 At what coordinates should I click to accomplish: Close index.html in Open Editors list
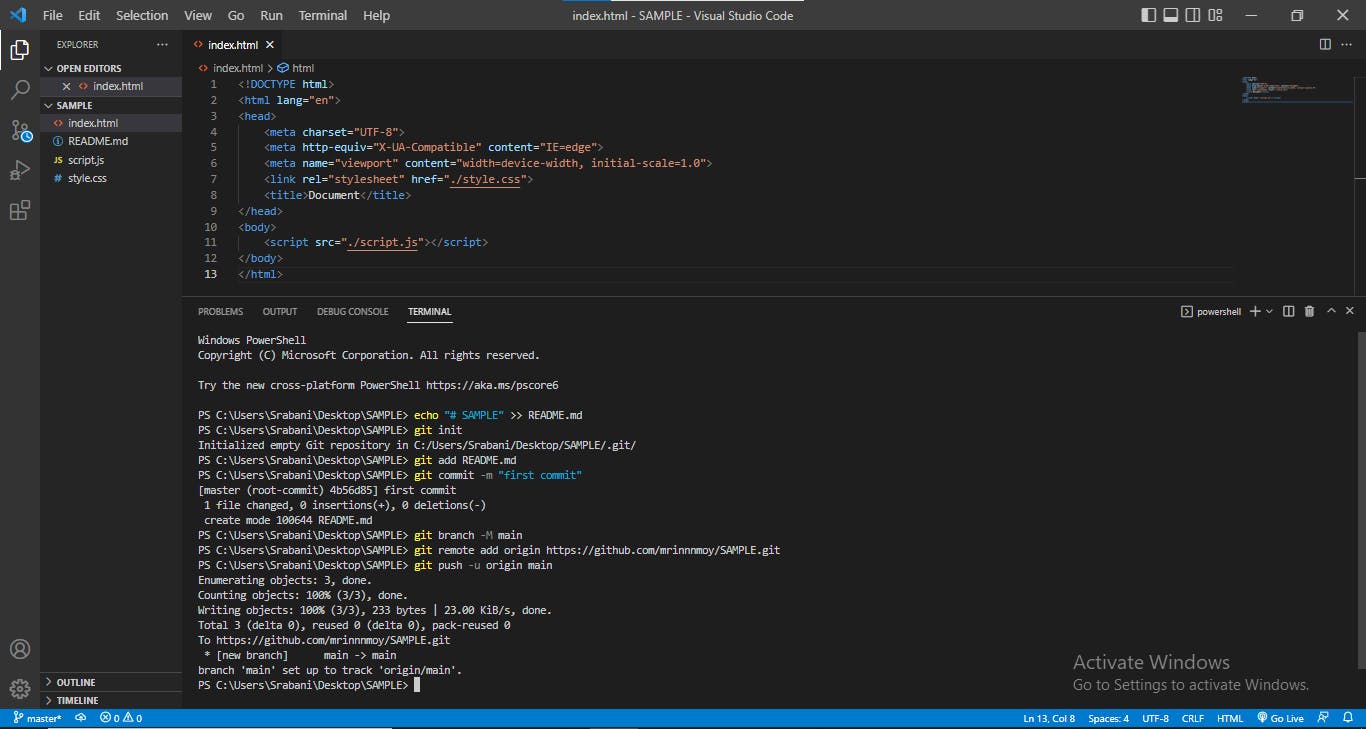click(x=66, y=86)
